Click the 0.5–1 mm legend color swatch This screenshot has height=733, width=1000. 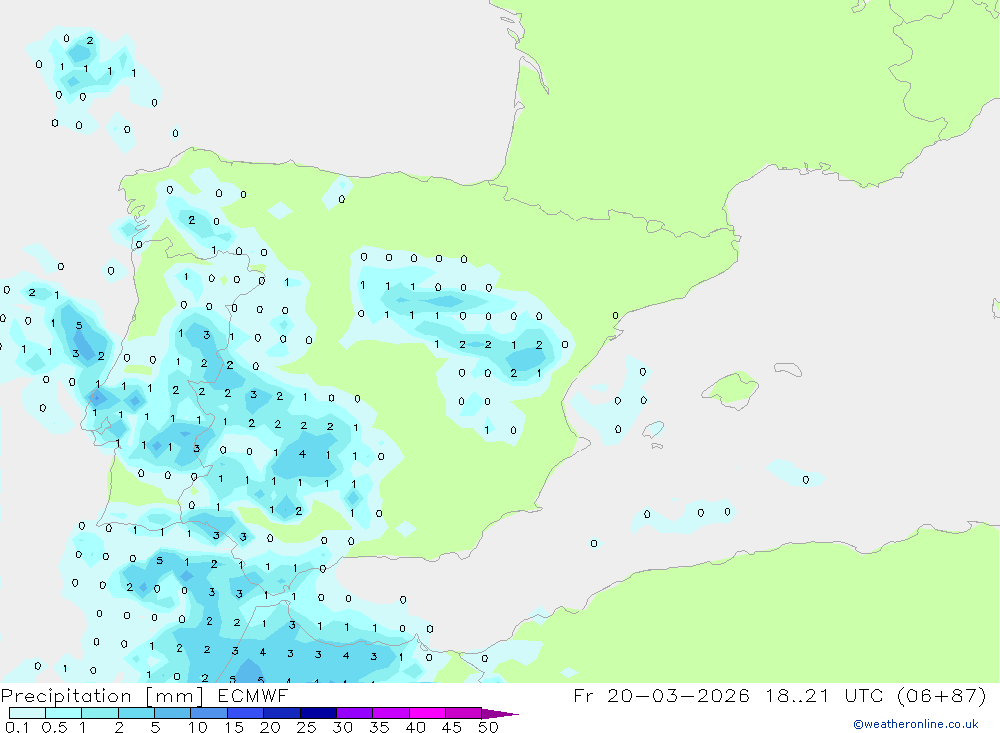(x=64, y=713)
